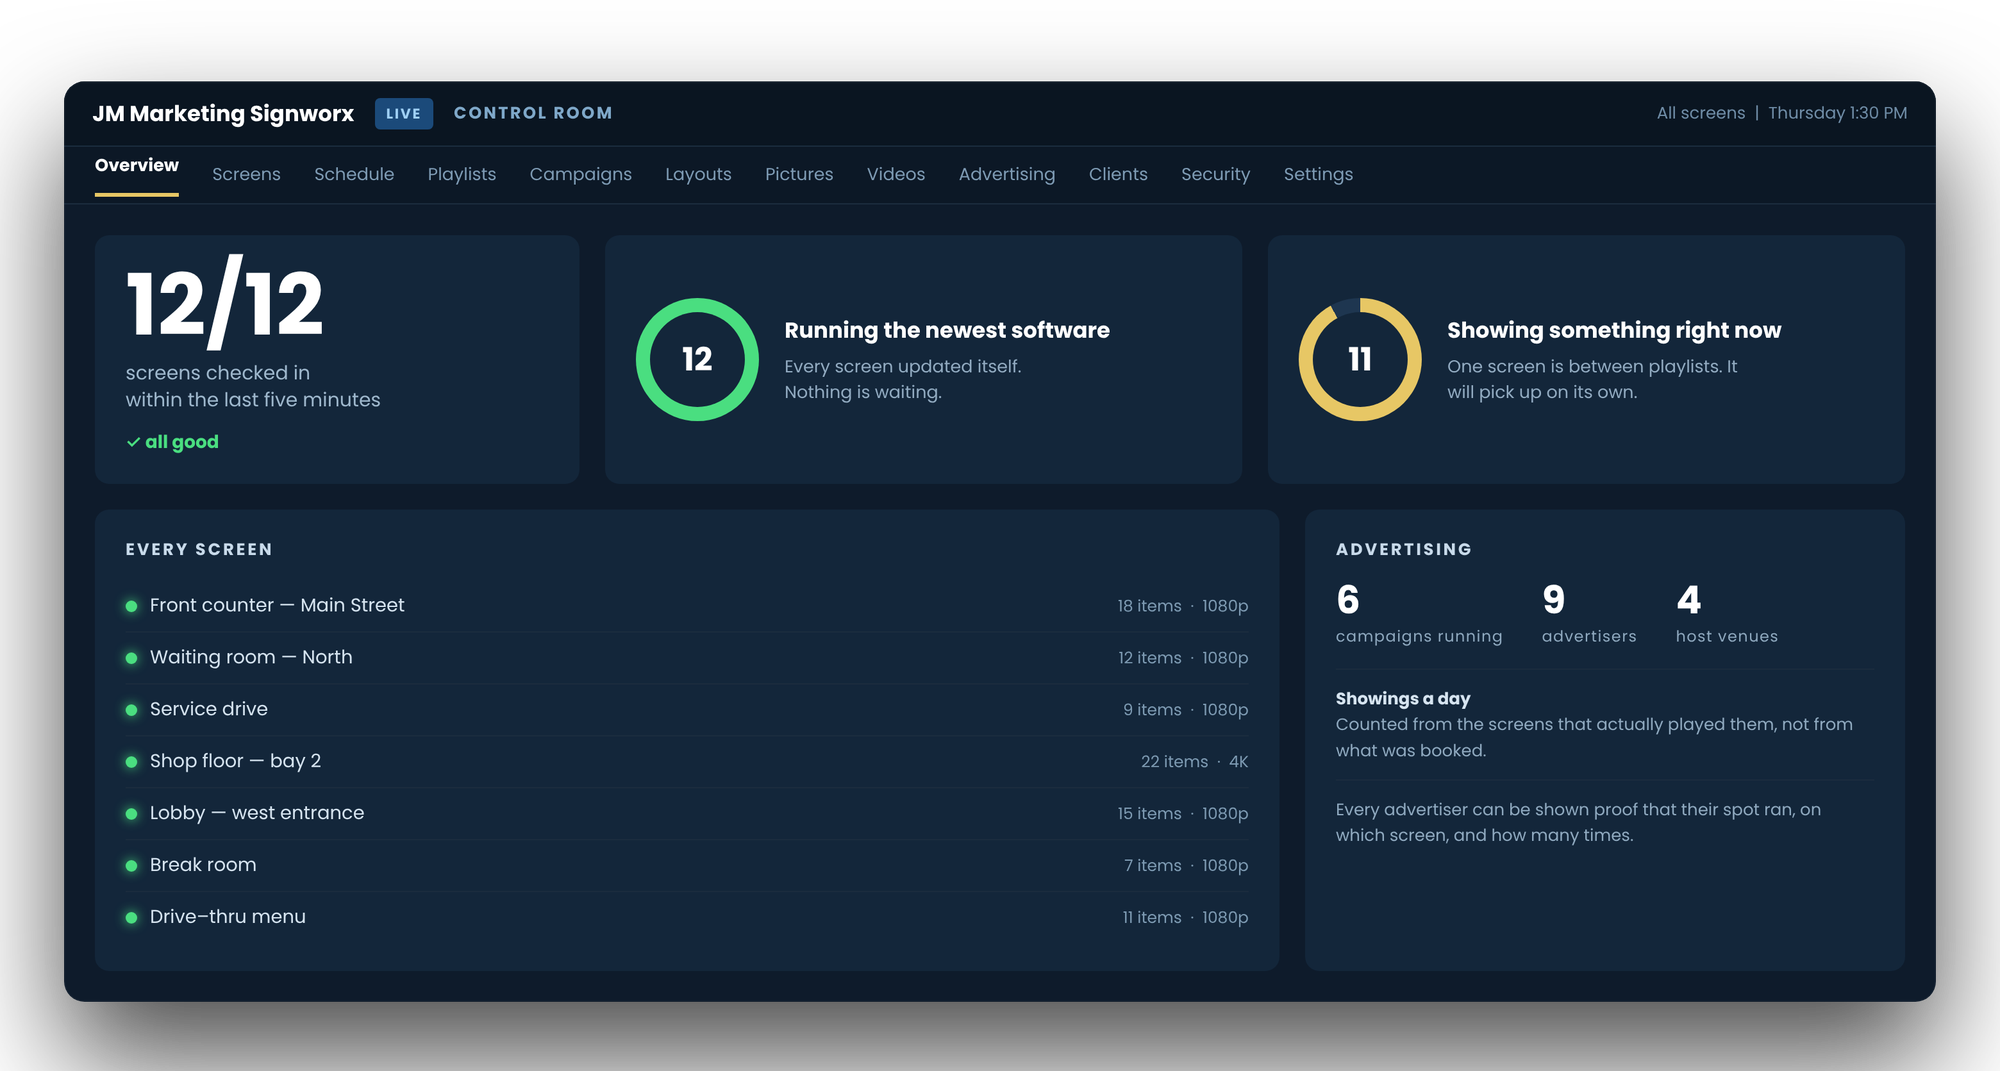Screen dimensions: 2000x1071
Task: Click the Showings a day heading
Action: point(1403,699)
